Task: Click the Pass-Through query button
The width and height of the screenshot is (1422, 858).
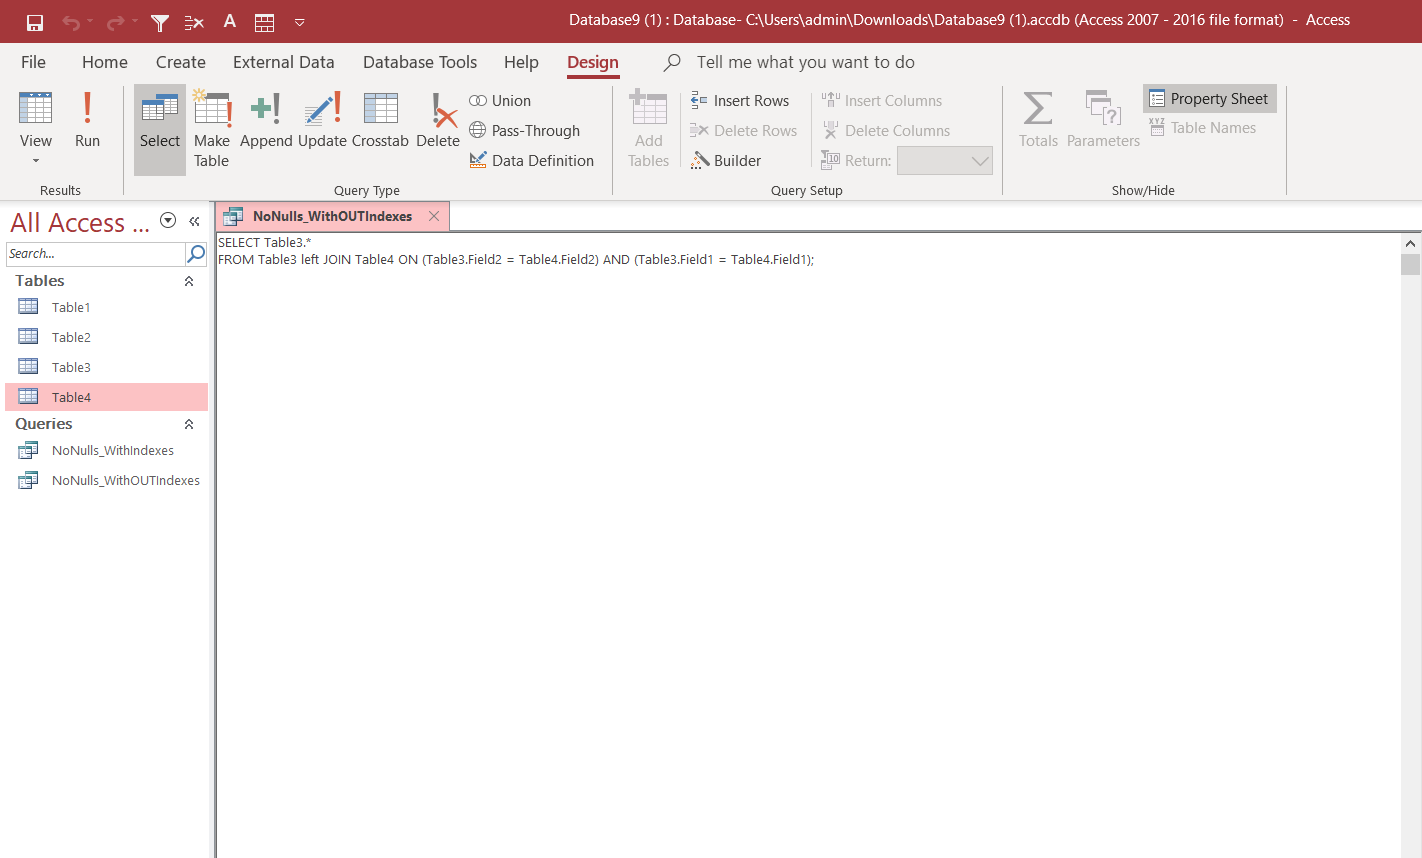Action: [525, 131]
